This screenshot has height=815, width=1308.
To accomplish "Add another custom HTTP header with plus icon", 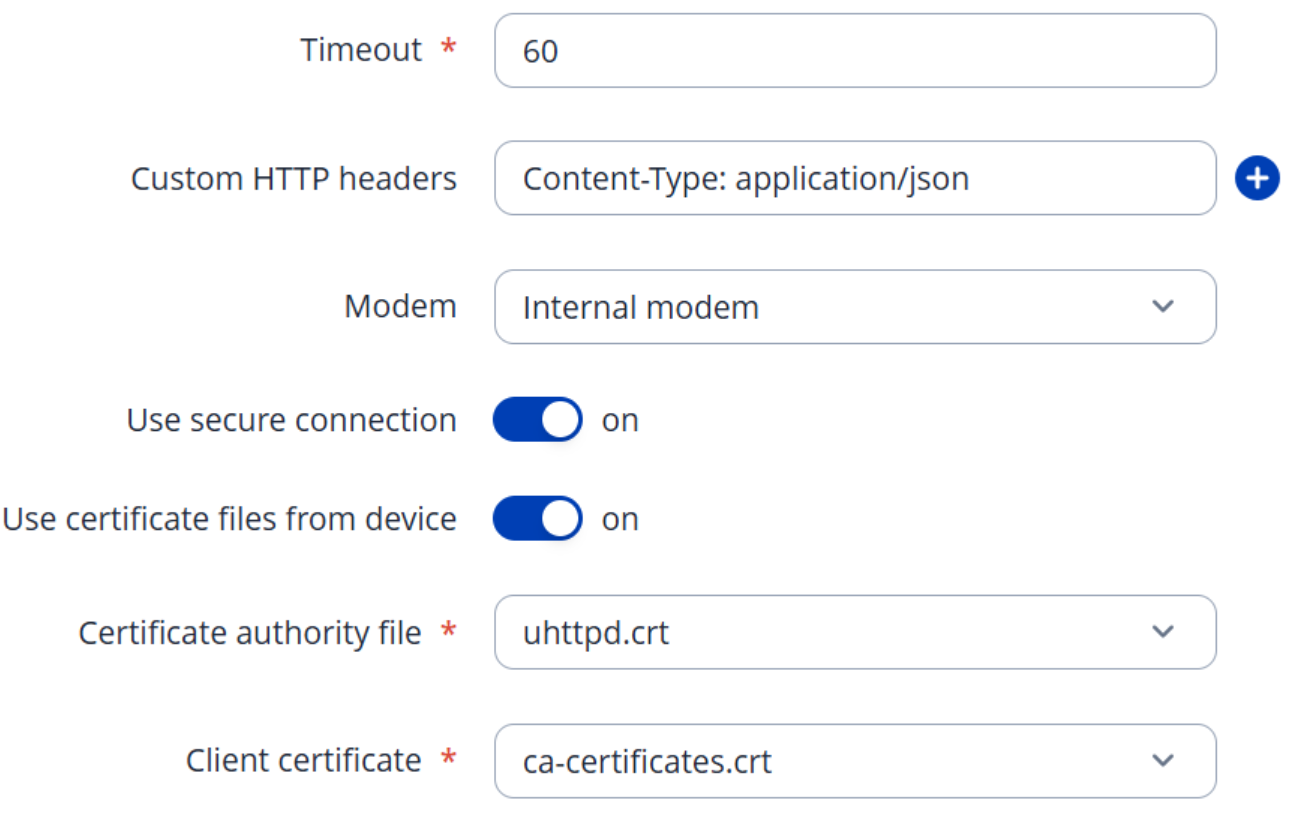I will coord(1257,179).
